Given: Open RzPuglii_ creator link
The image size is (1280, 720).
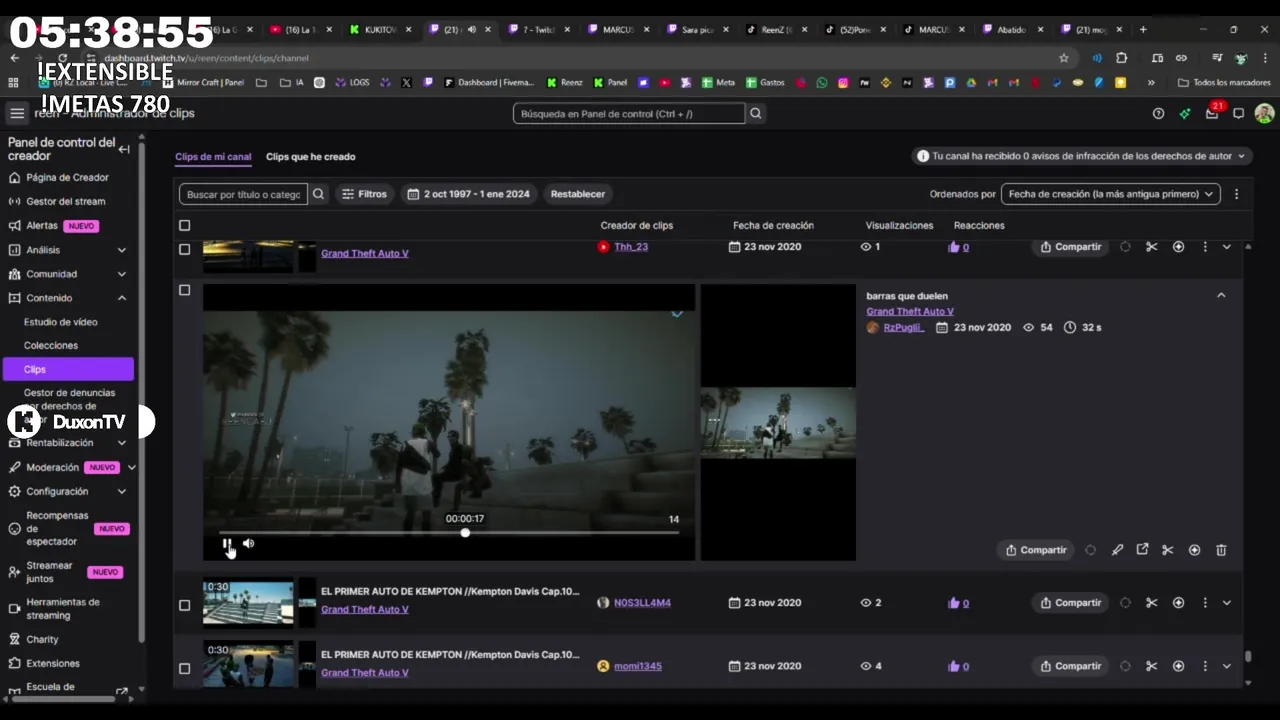Looking at the screenshot, I should pos(903,327).
